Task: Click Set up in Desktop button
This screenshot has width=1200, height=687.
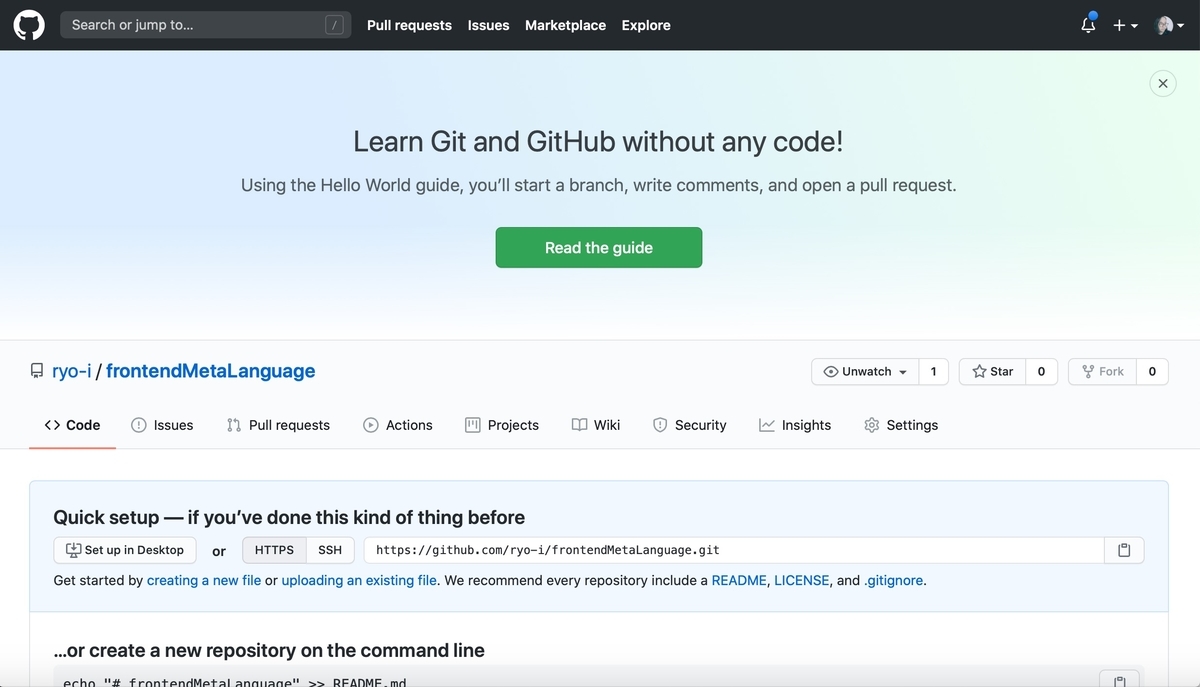Action: pyautogui.click(x=125, y=550)
